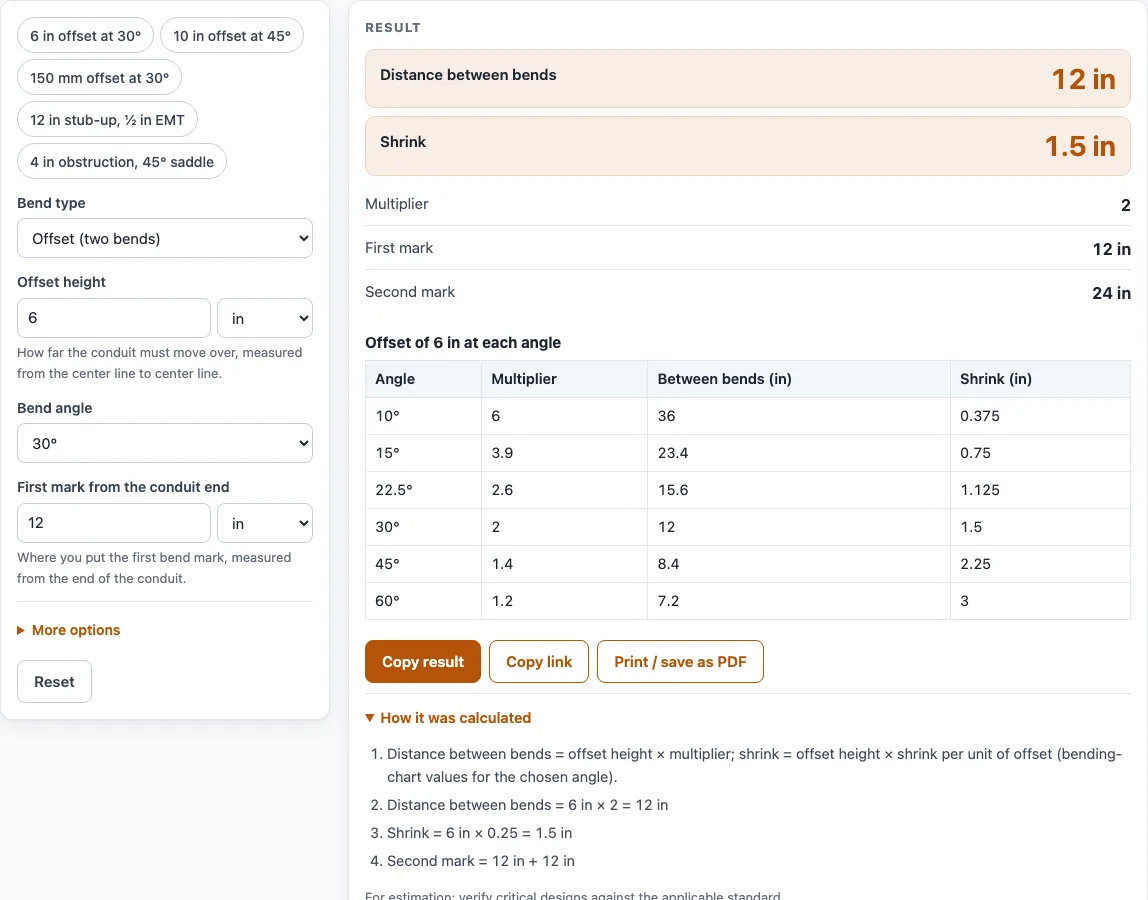The height and width of the screenshot is (900, 1148).
Task: Click the Second mark value 24 in
Action: [x=1111, y=293]
